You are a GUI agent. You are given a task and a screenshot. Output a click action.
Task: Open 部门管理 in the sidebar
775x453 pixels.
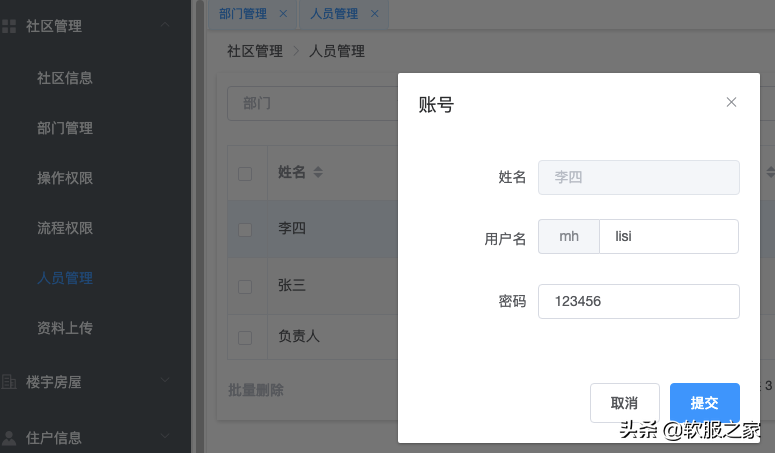click(x=65, y=128)
